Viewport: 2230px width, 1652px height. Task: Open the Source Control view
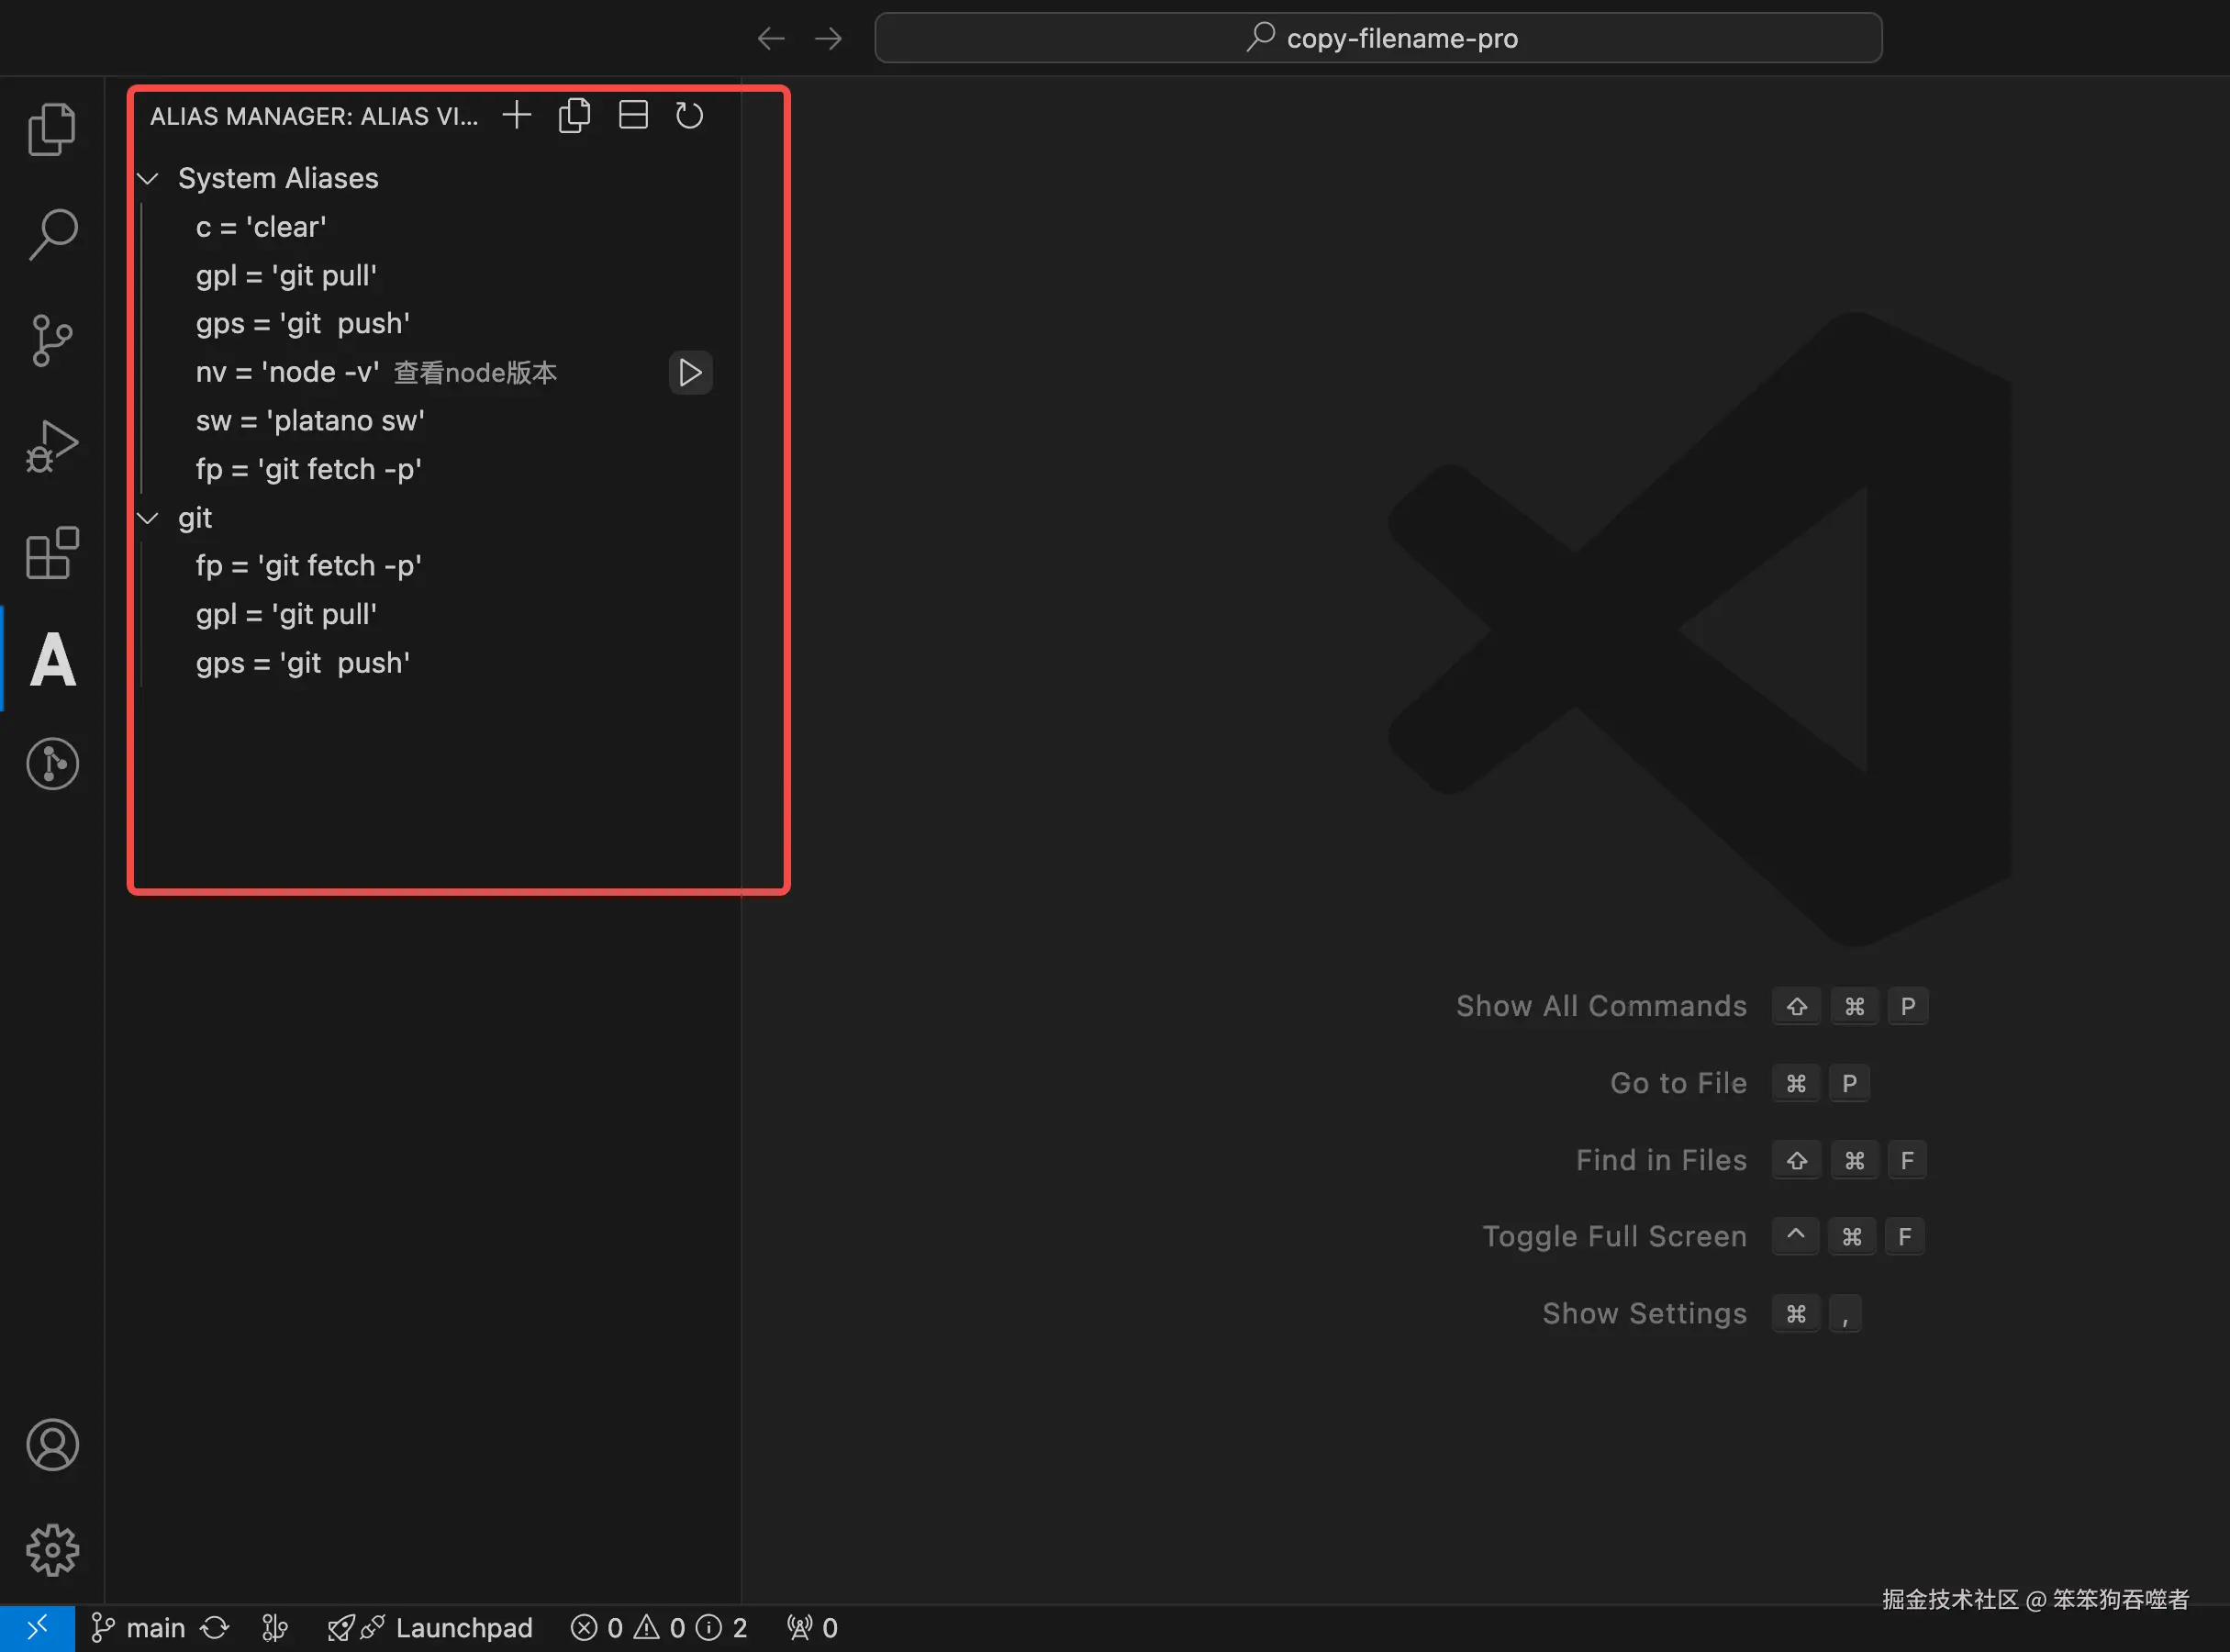tap(52, 341)
